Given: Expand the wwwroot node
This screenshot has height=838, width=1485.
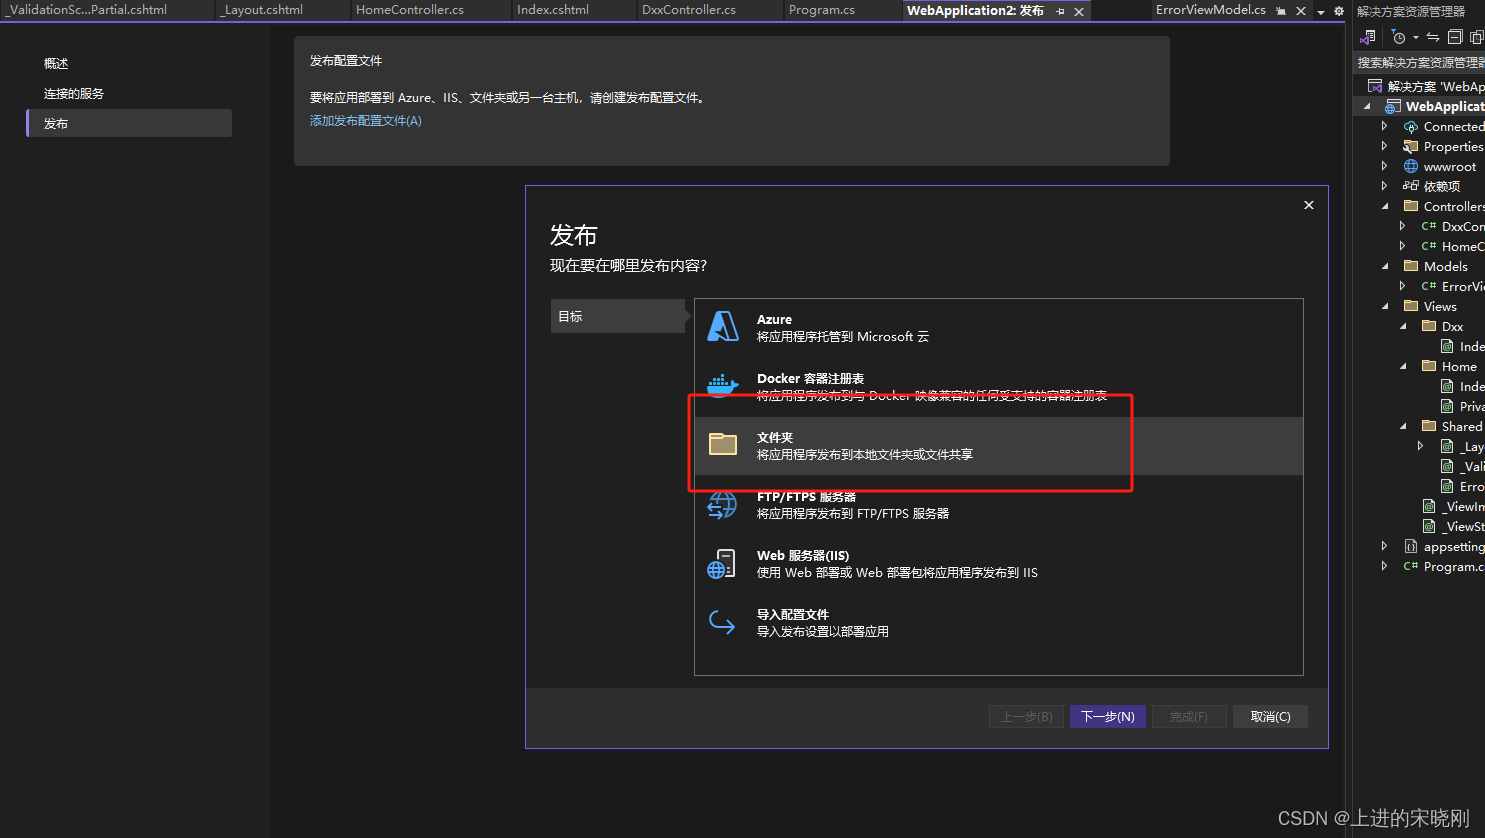Looking at the screenshot, I should click(x=1385, y=167).
